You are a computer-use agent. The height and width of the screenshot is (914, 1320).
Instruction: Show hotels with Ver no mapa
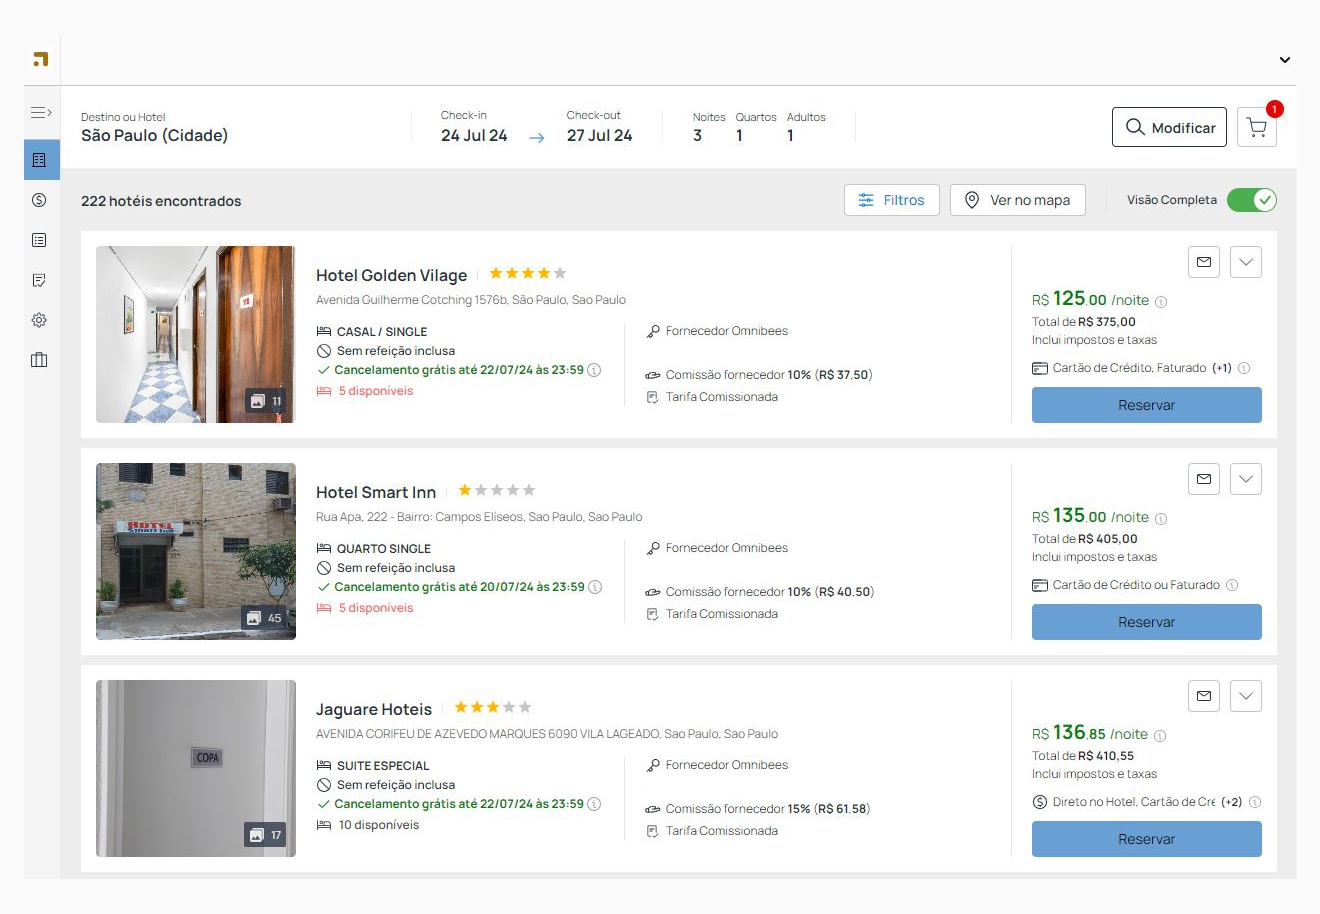pyautogui.click(x=1017, y=200)
